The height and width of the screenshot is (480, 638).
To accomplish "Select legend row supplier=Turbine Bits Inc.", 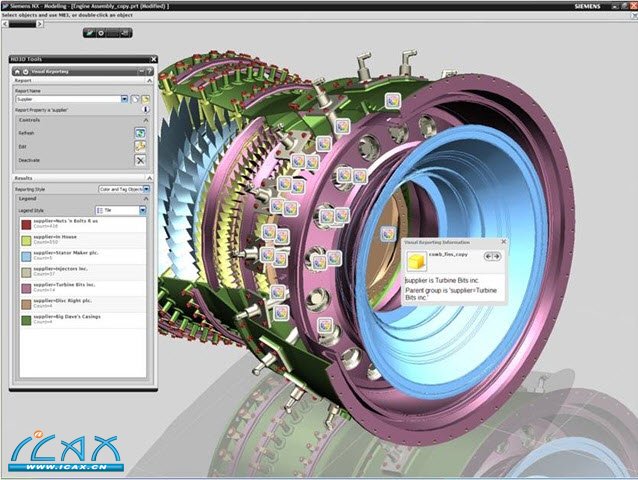I will pyautogui.click(x=83, y=288).
